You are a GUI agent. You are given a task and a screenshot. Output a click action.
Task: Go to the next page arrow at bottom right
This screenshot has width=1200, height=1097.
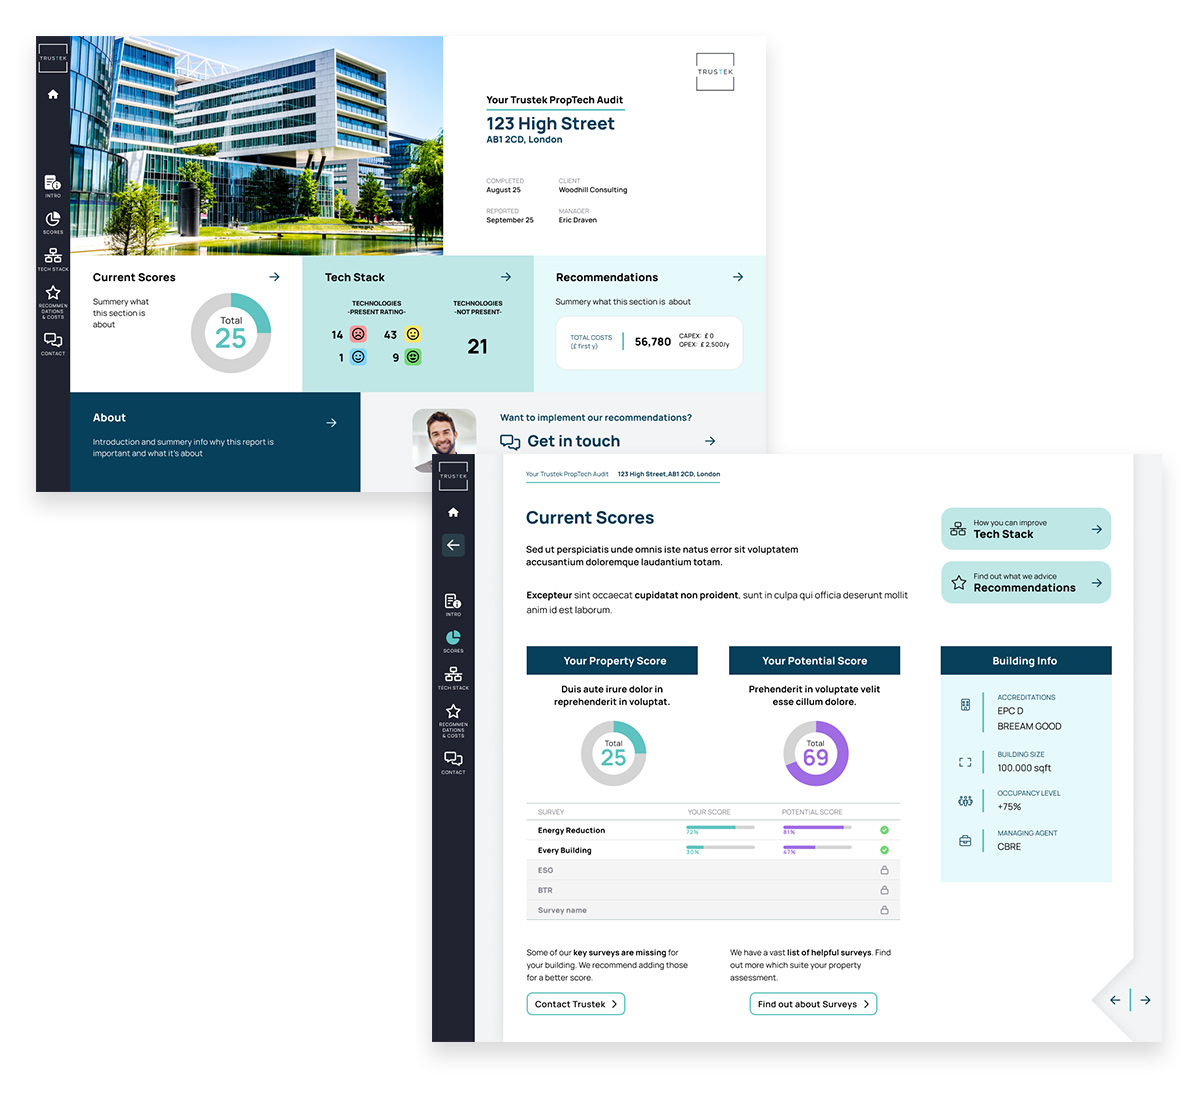point(1145,1000)
